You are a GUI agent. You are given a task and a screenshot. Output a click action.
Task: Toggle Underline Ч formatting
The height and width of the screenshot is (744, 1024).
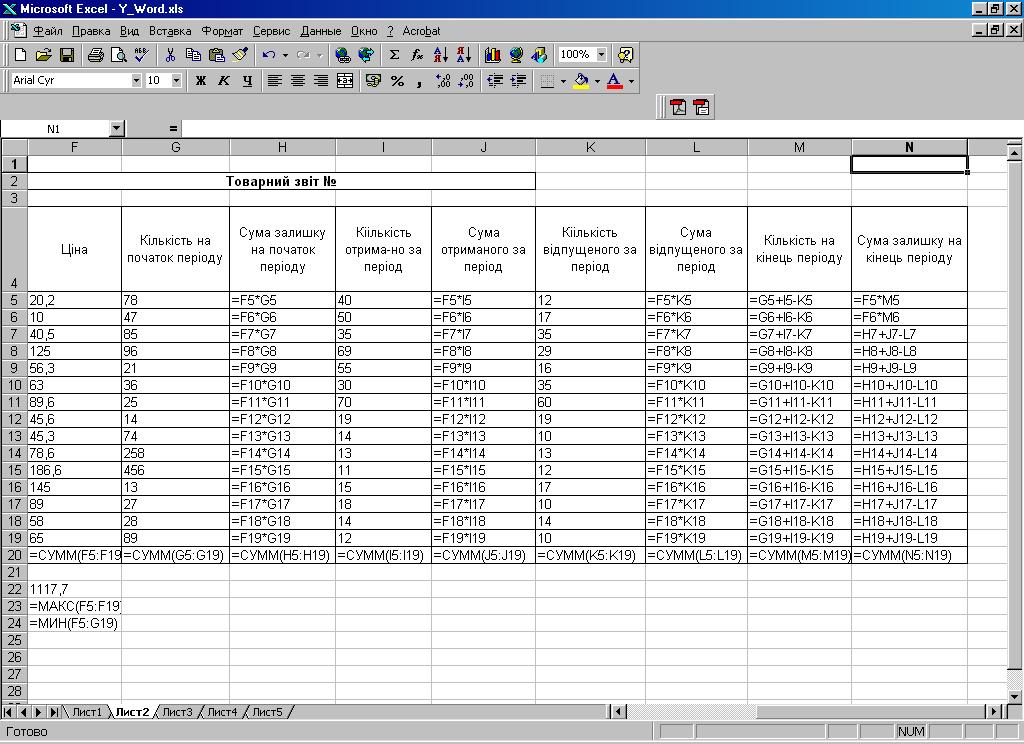tap(247, 80)
